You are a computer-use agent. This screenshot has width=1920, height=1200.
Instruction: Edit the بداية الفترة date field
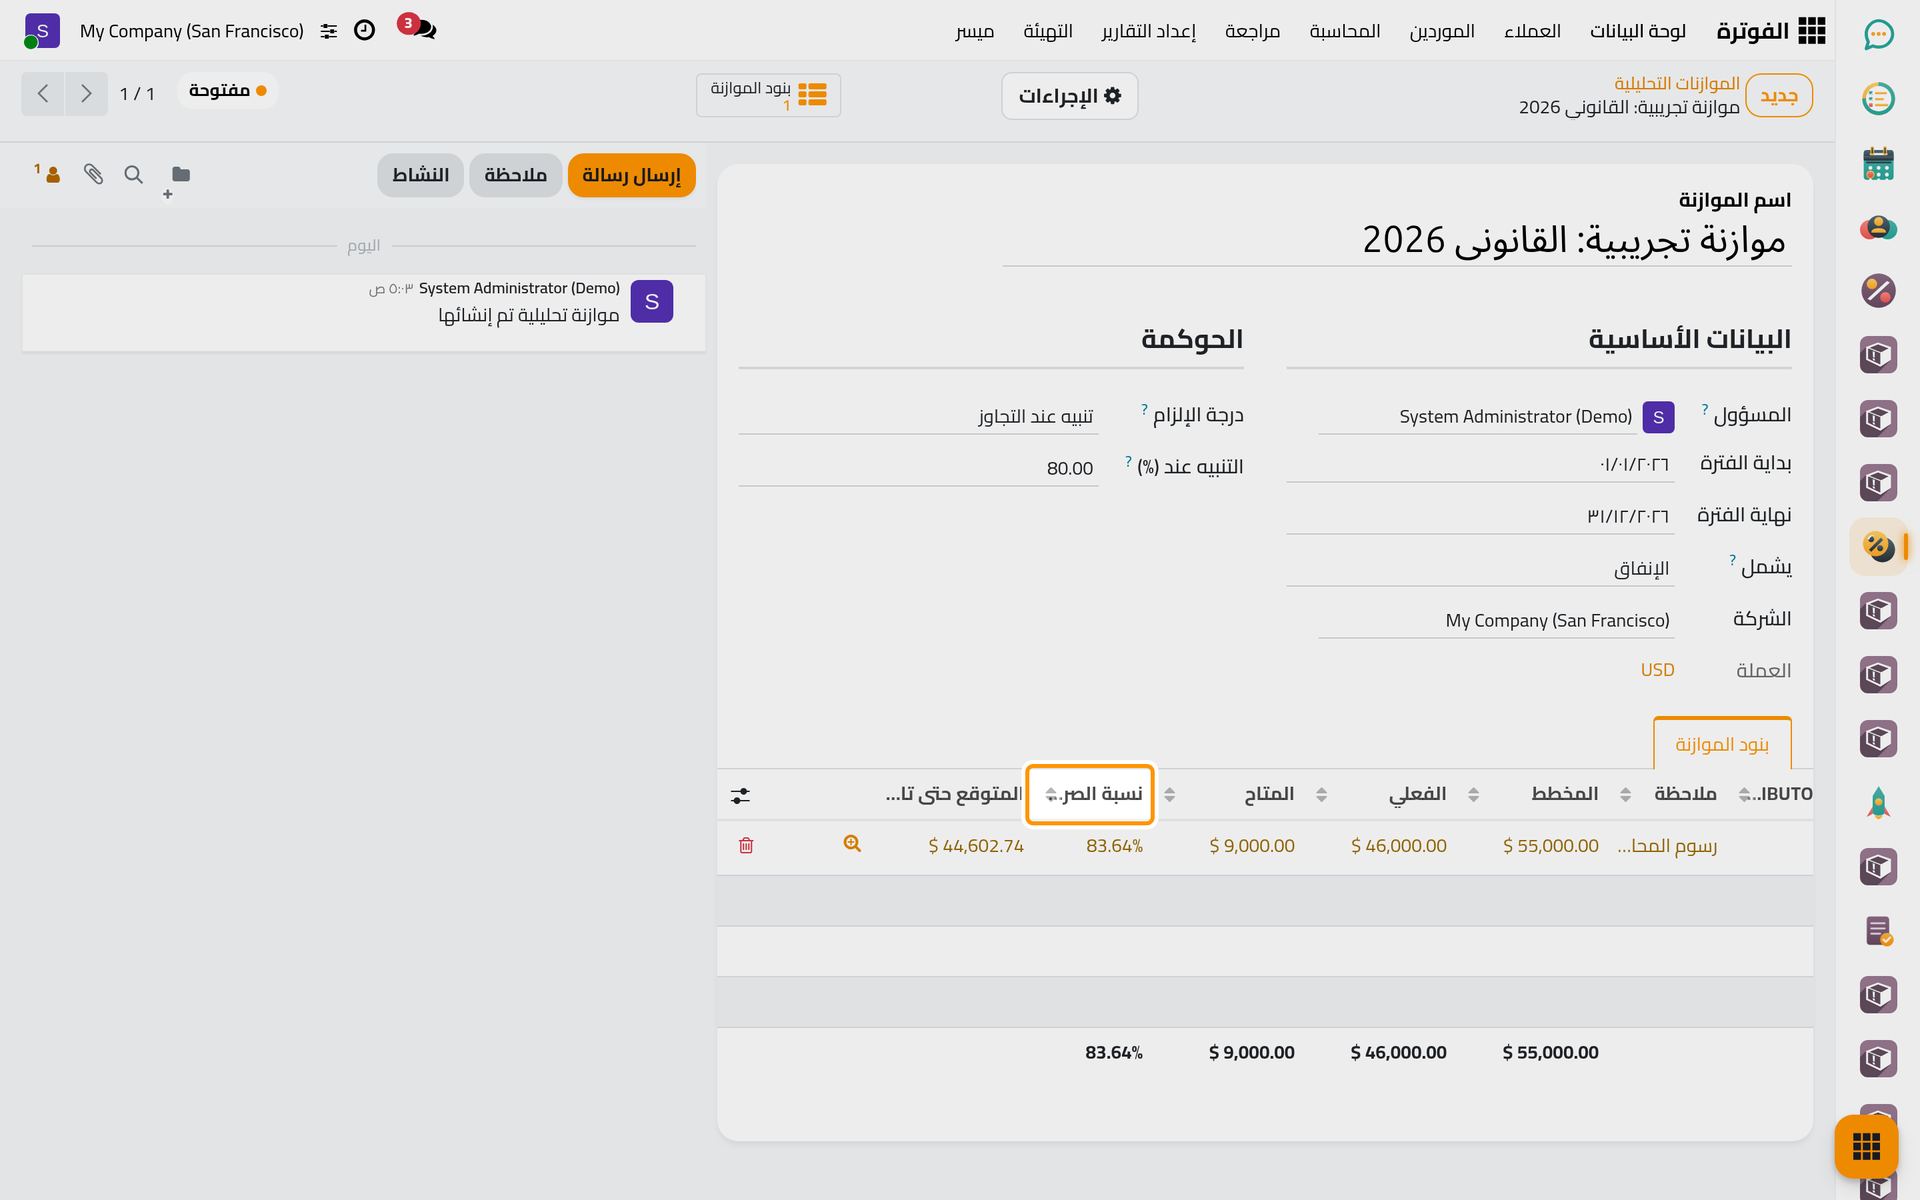[1479, 464]
